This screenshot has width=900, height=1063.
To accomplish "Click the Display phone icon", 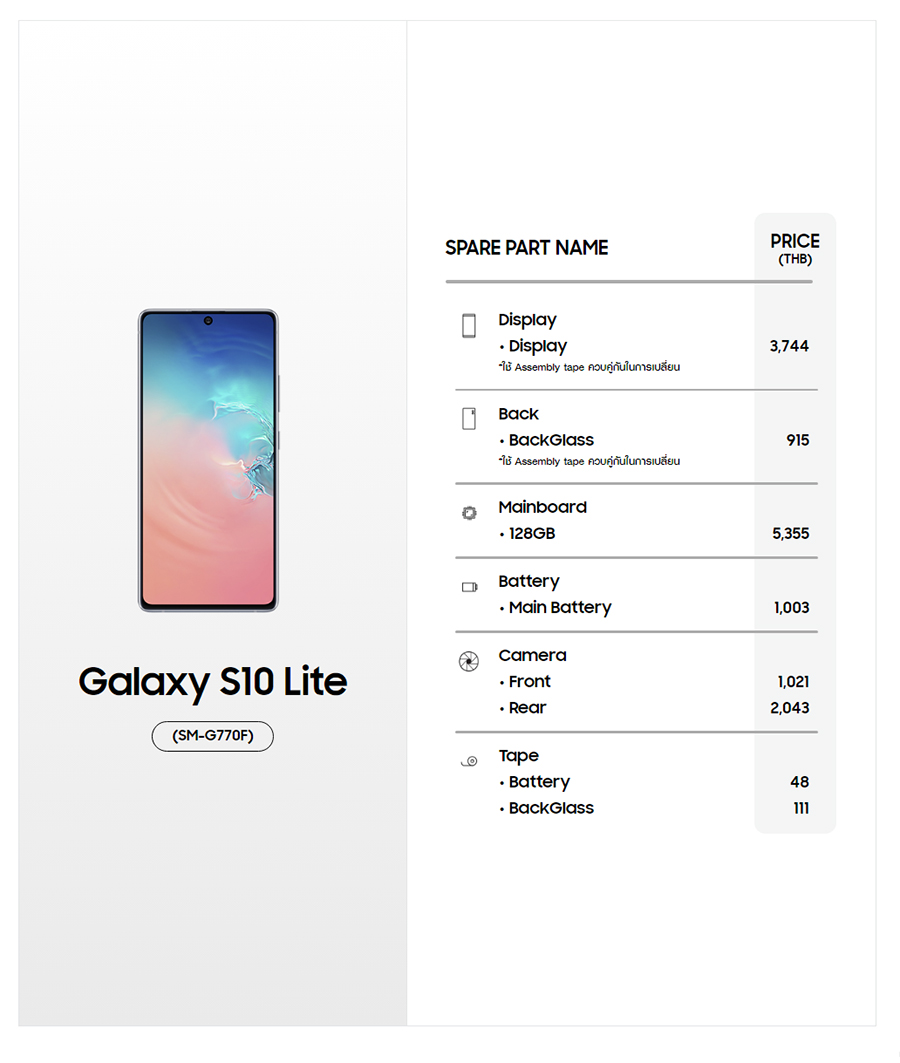I will (469, 325).
